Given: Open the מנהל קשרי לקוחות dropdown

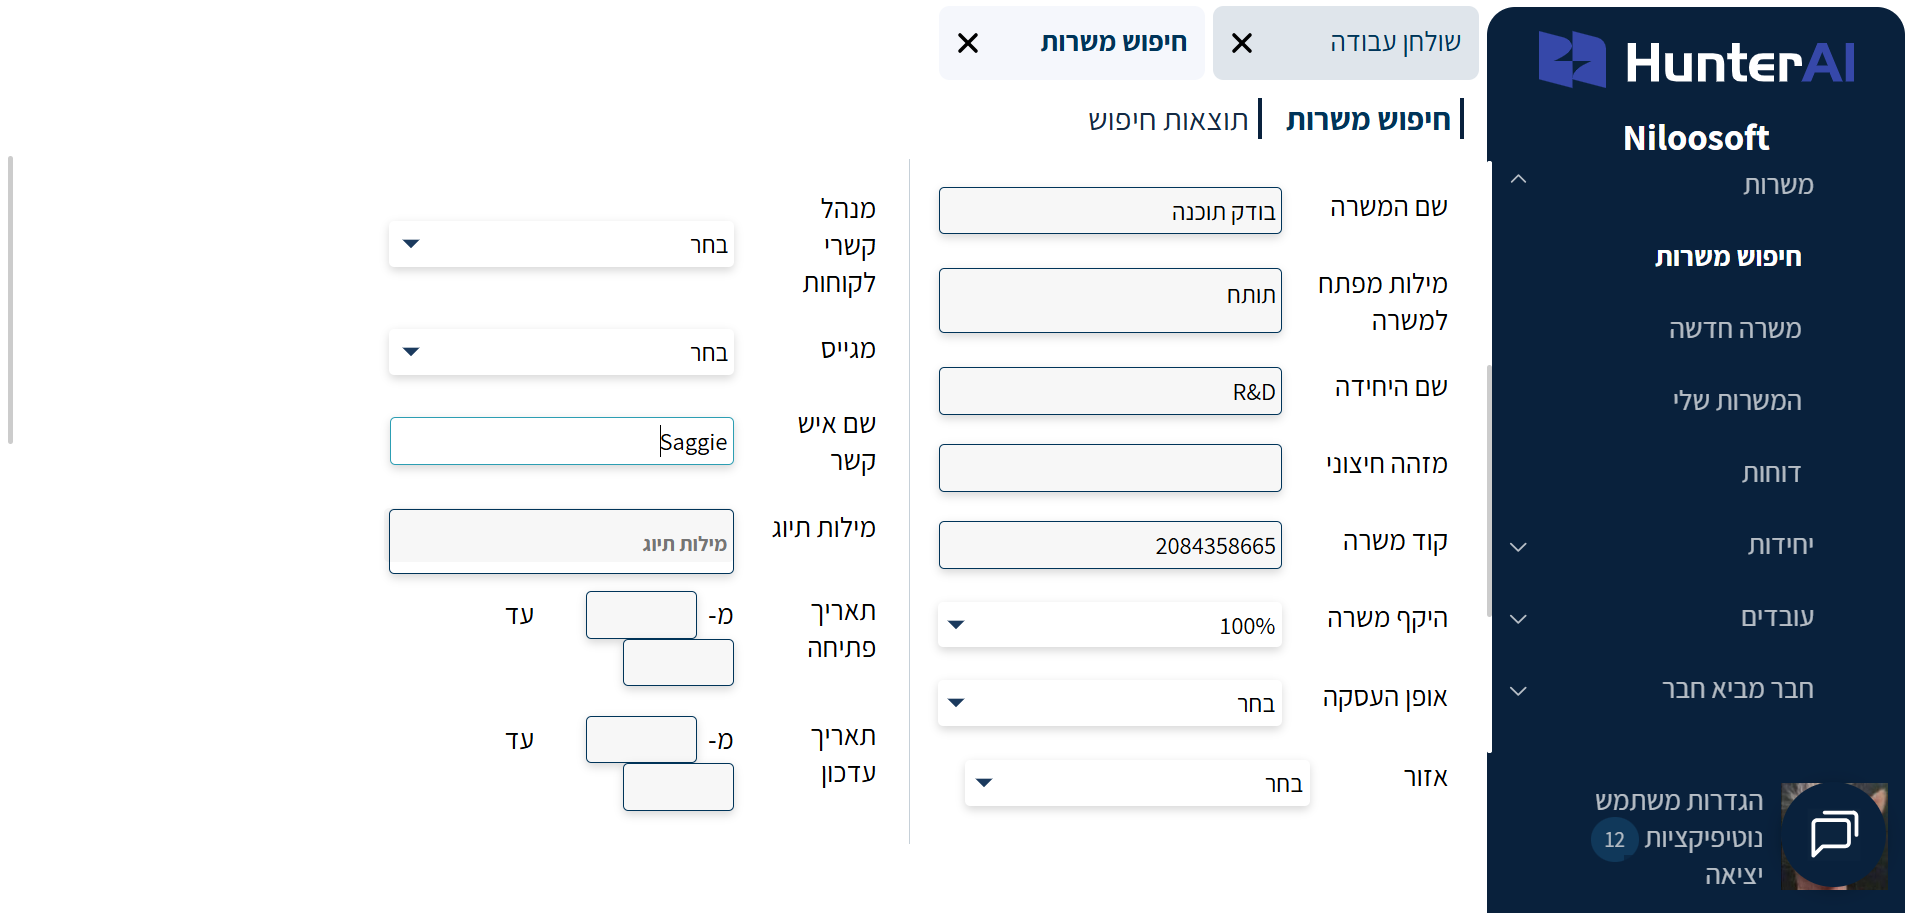Looking at the screenshot, I should coord(561,244).
